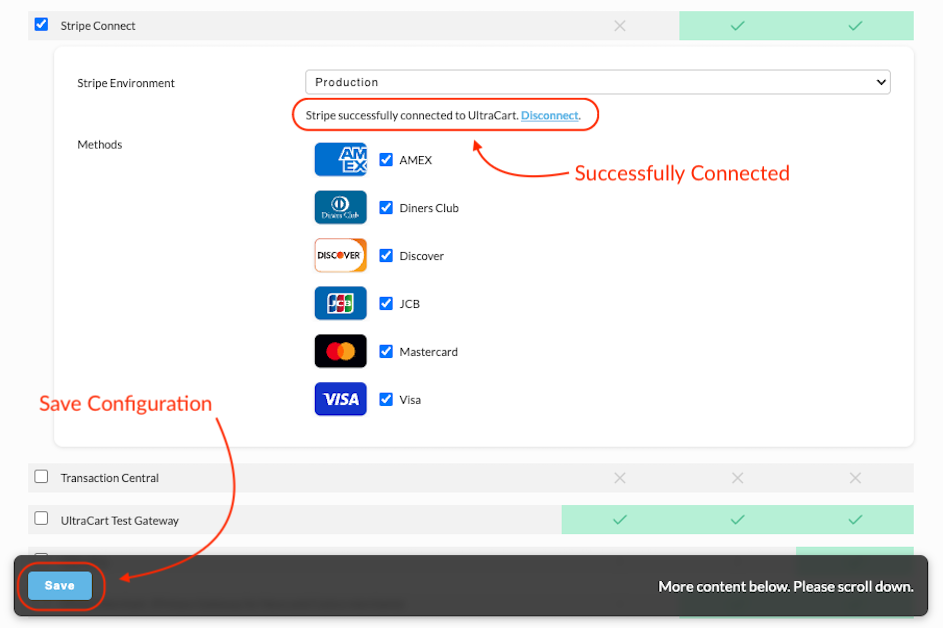Click the Mastercard logo icon
The image size is (943, 628).
coord(340,351)
